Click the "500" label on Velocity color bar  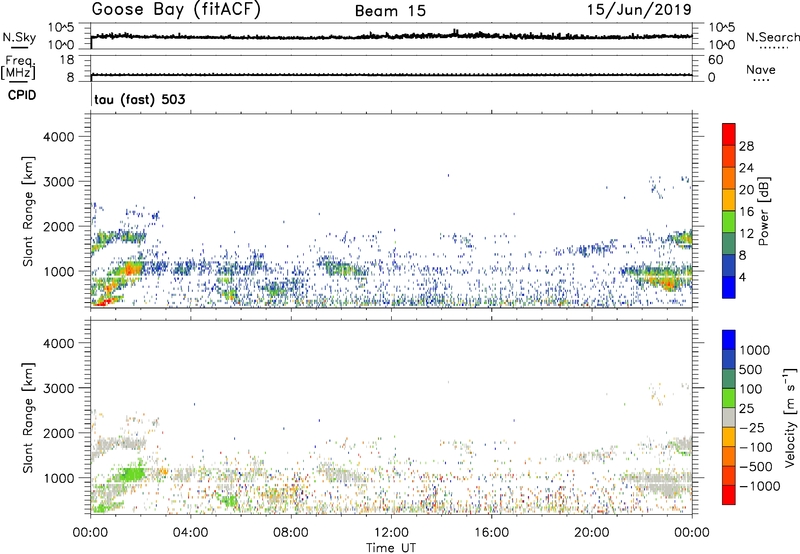751,369
